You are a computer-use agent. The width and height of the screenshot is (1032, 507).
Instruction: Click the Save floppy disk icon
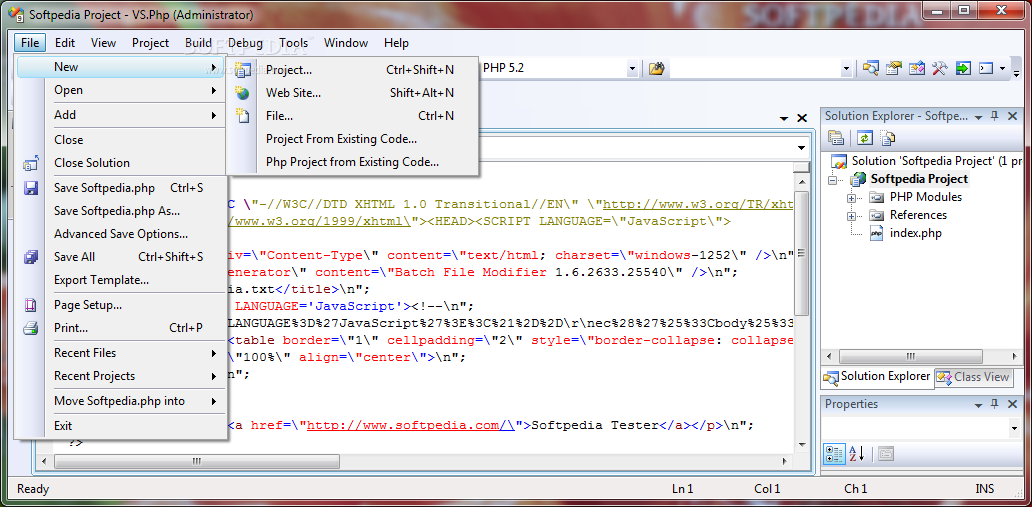tap(30, 188)
